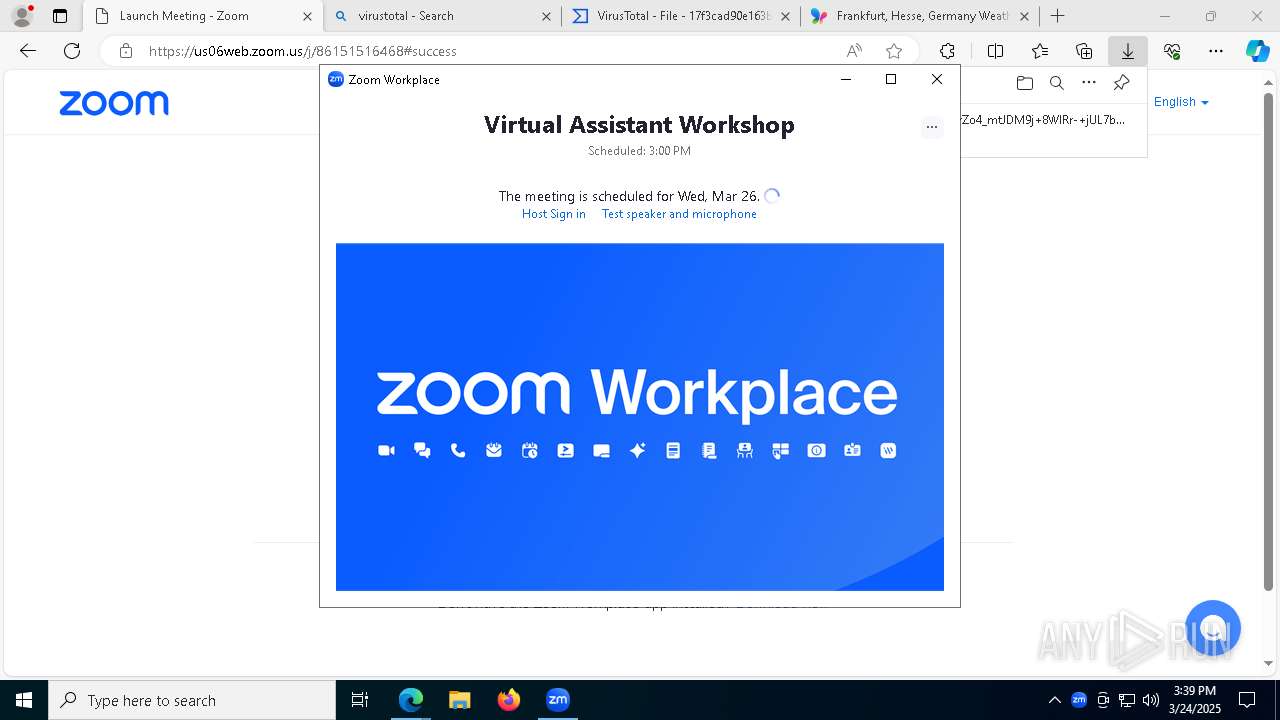The height and width of the screenshot is (720, 1280).
Task: Open Windows Start menu
Action: [x=24, y=700]
